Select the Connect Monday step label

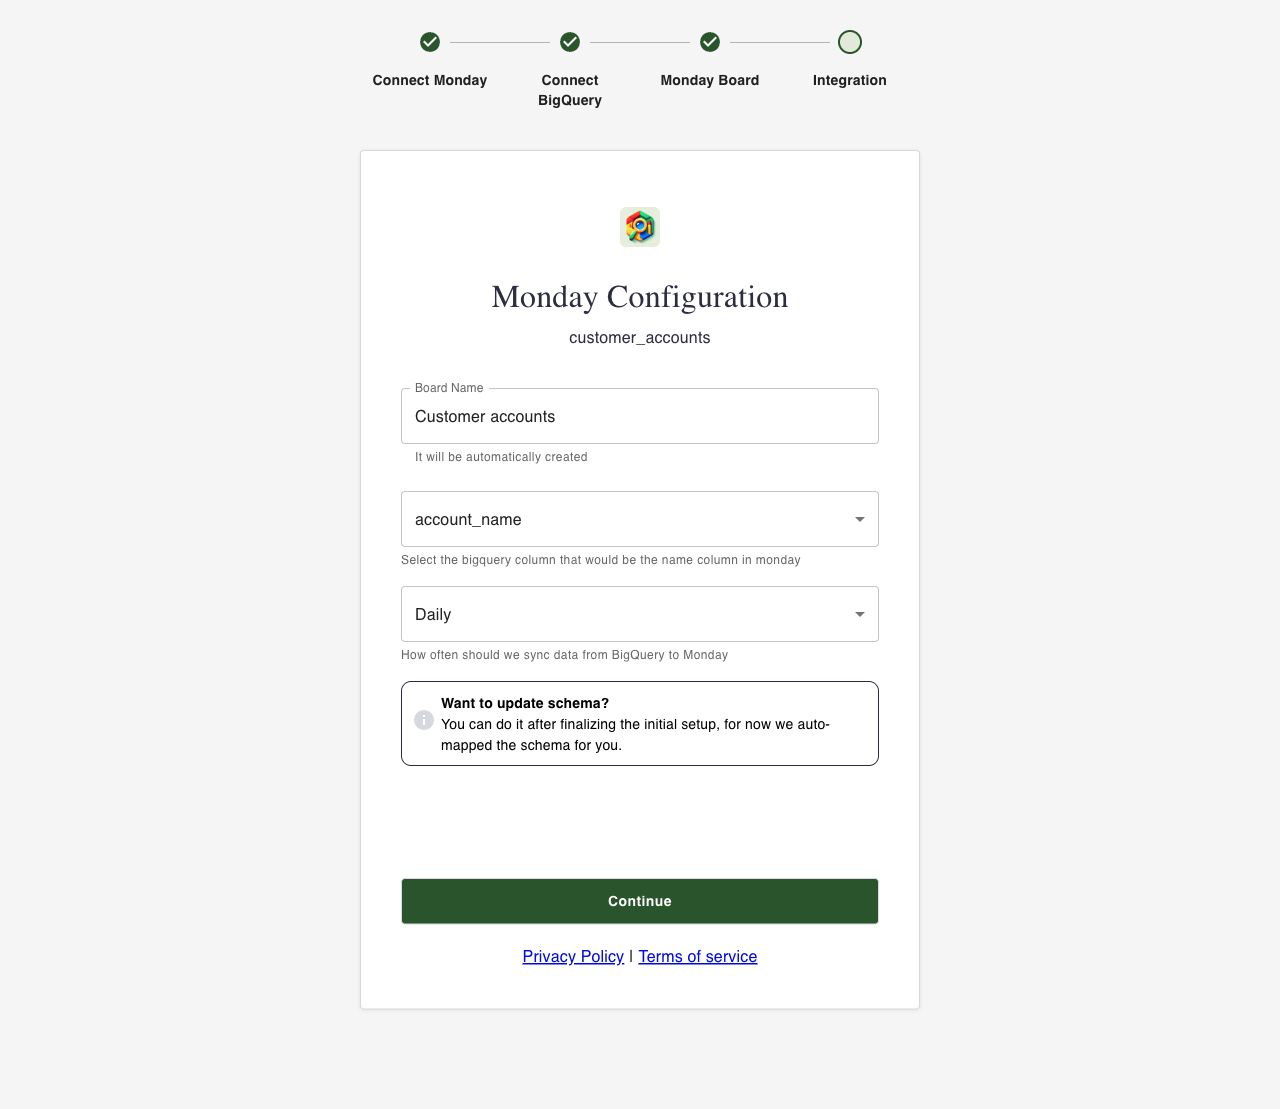pos(430,80)
